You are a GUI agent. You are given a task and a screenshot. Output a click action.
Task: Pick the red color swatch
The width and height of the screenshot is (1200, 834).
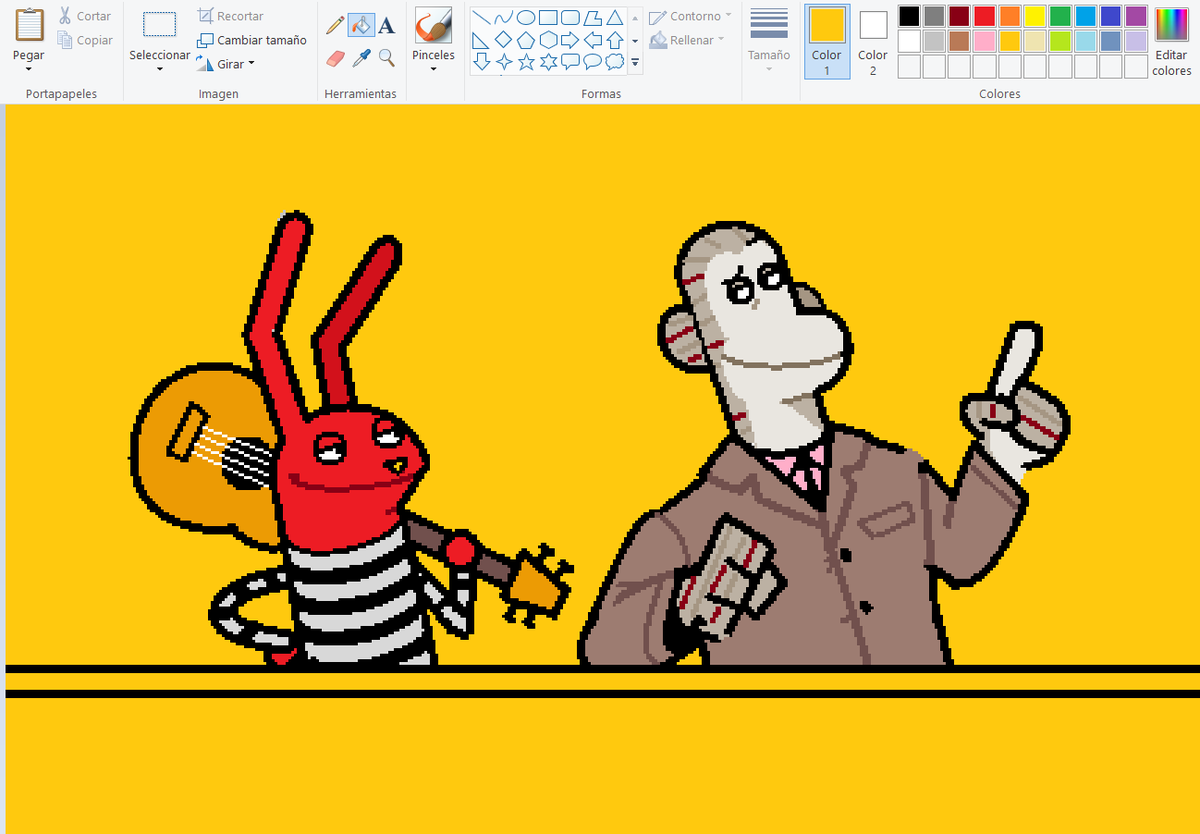tap(985, 16)
